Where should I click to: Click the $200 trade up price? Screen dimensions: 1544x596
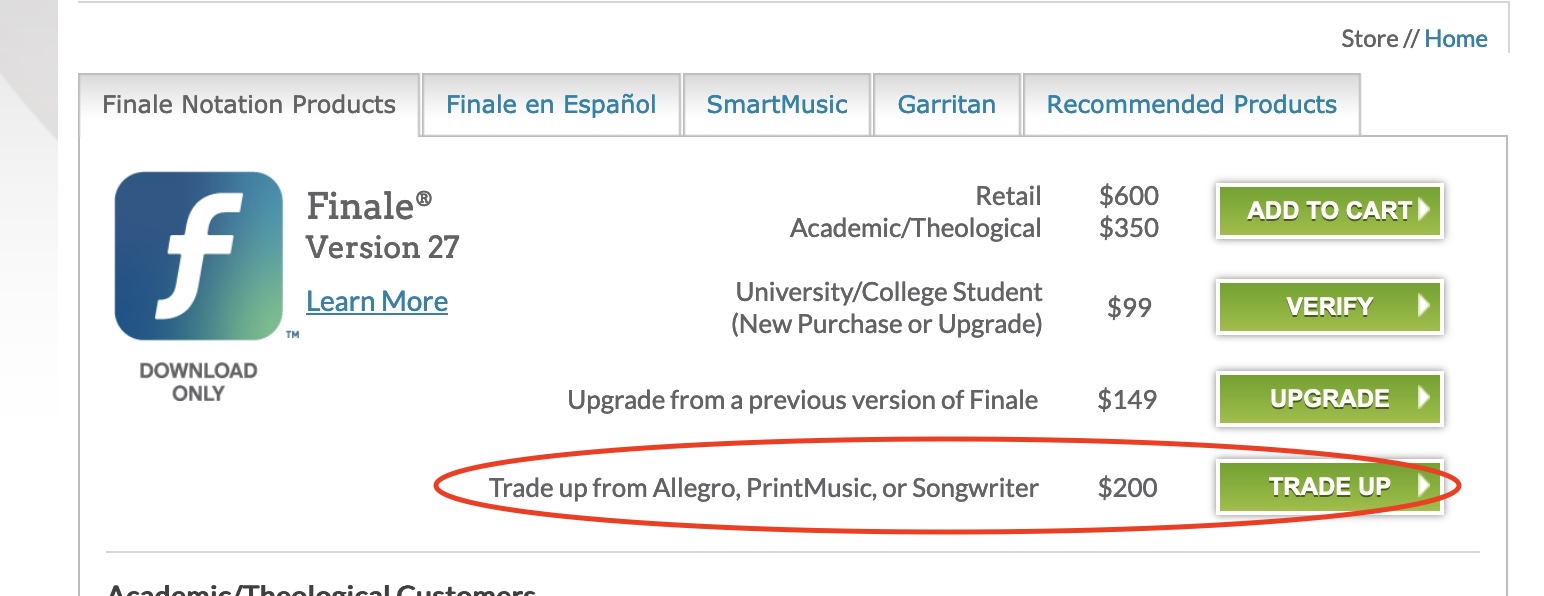coord(1127,488)
